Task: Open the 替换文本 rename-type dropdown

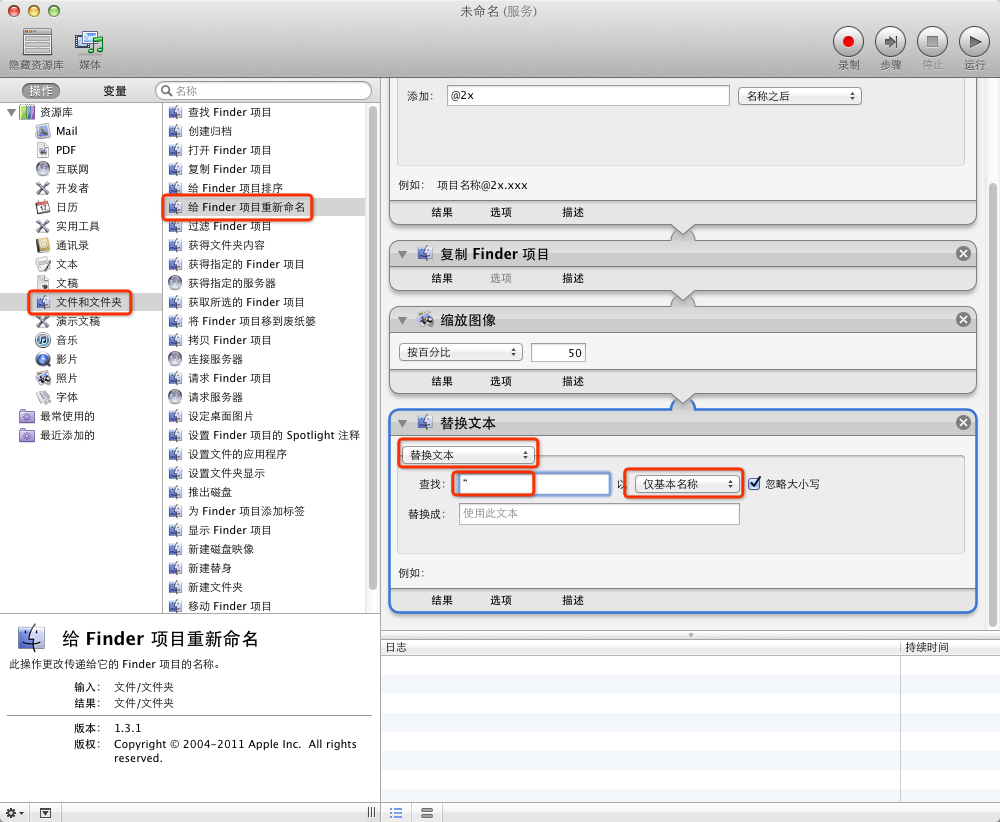Action: 468,455
